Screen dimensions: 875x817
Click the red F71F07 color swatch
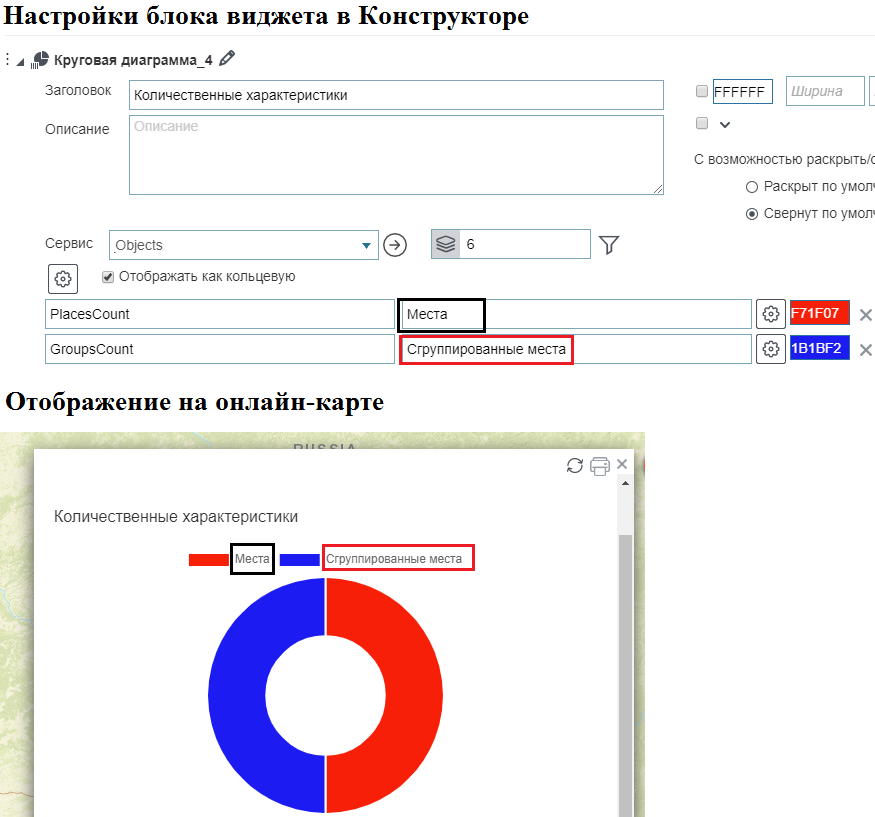(820, 313)
